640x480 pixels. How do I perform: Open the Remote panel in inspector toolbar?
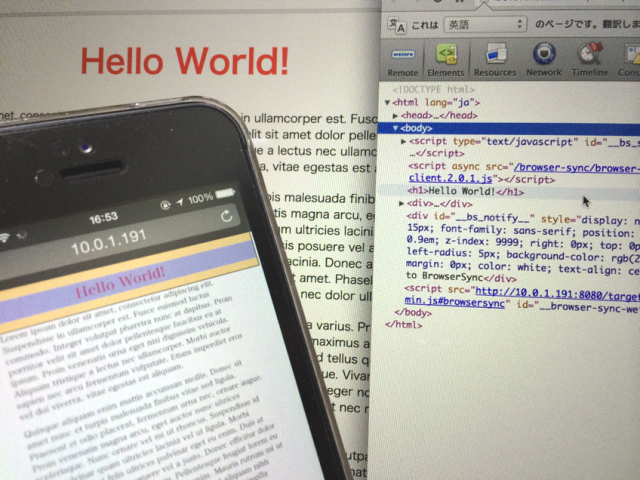point(403,57)
